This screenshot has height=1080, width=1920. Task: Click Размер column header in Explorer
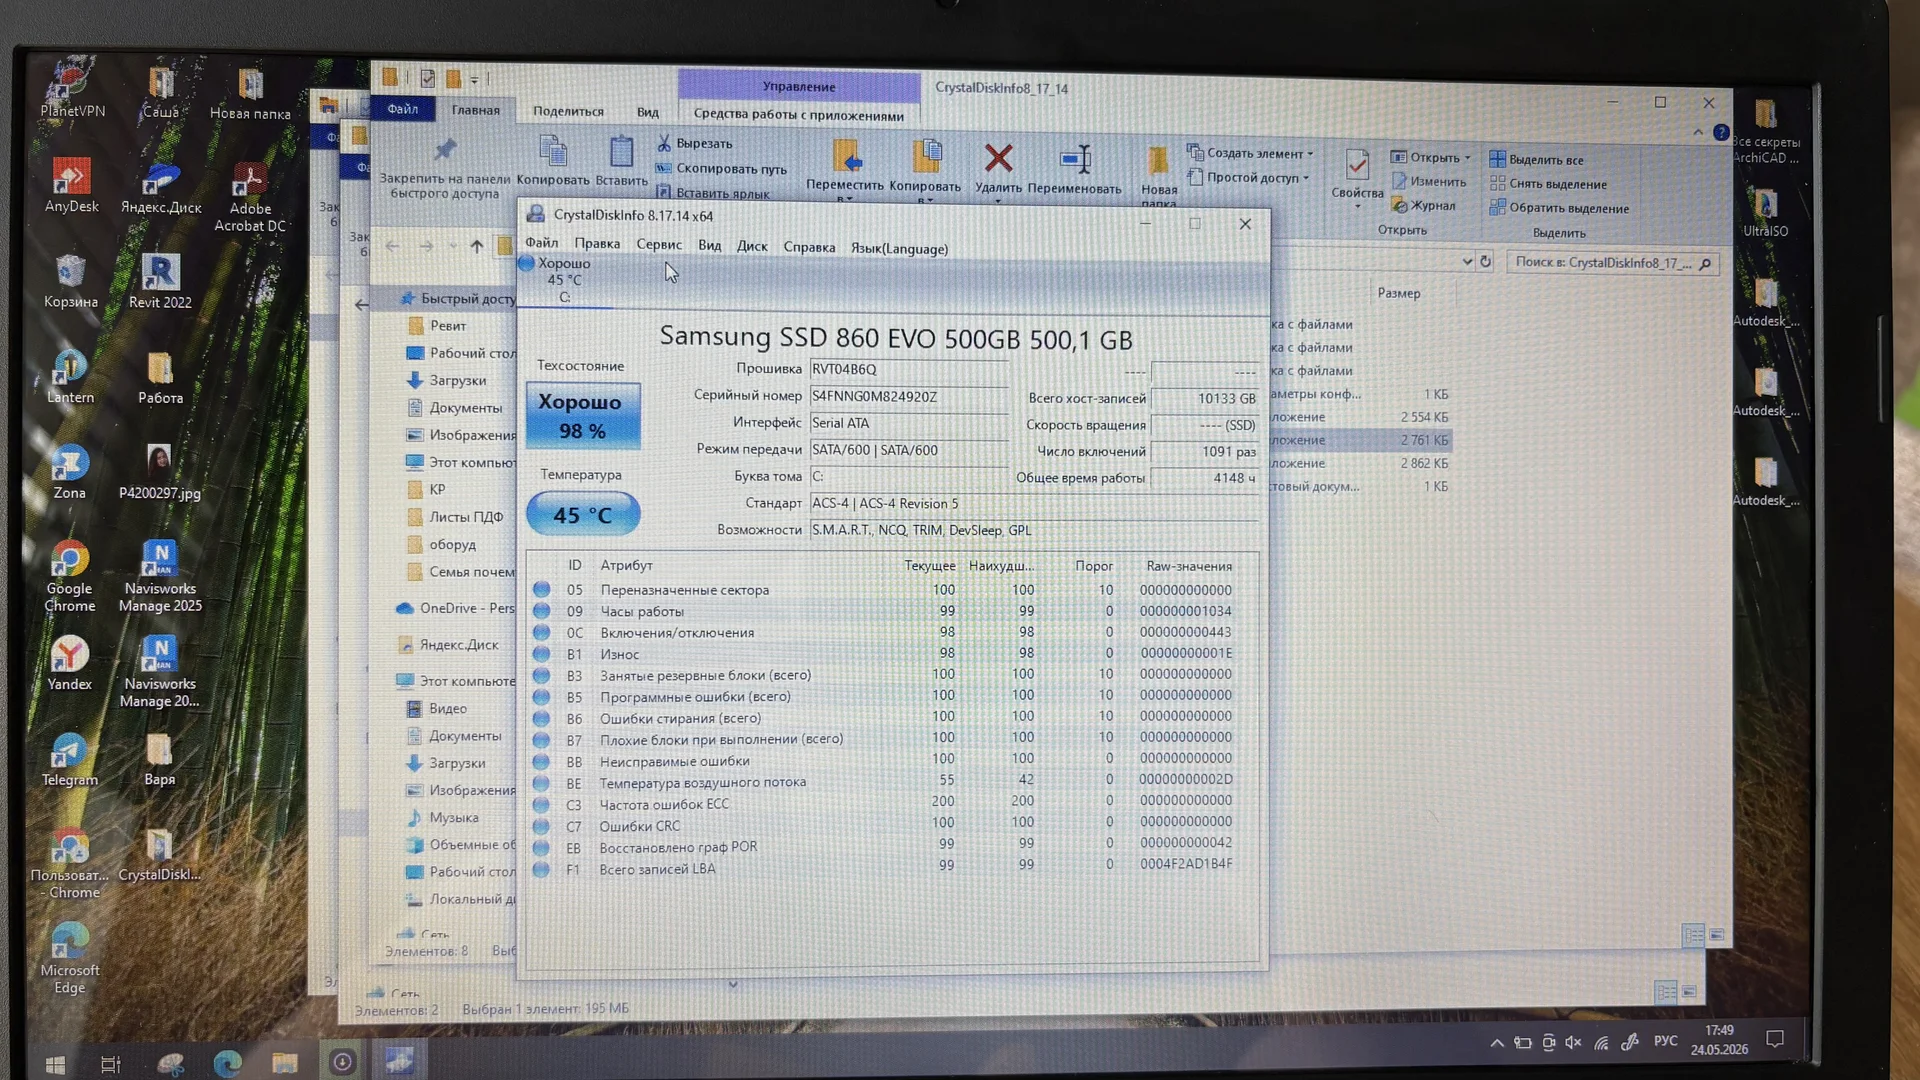1398,293
